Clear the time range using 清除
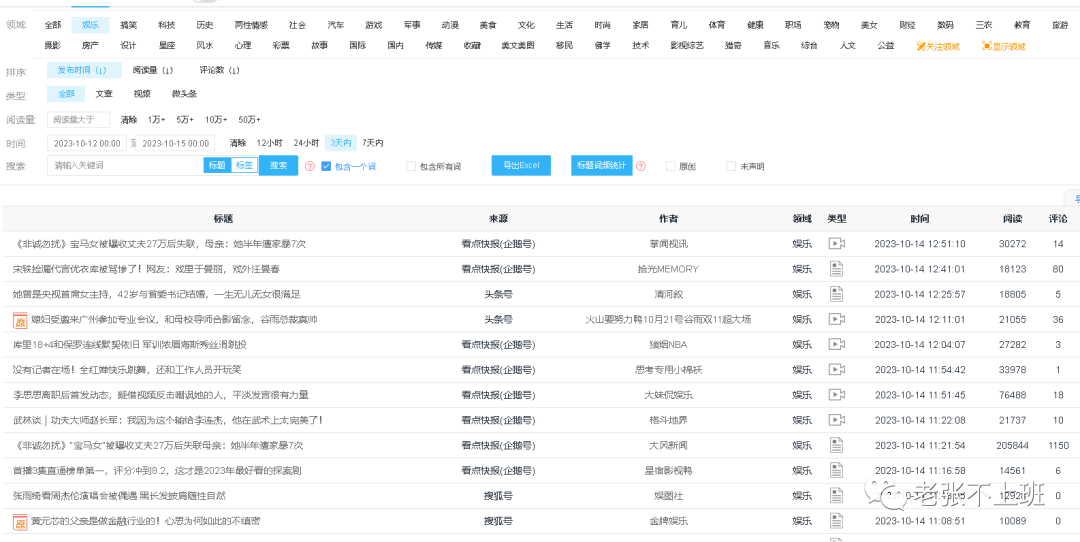The height and width of the screenshot is (542, 1080). 238,143
